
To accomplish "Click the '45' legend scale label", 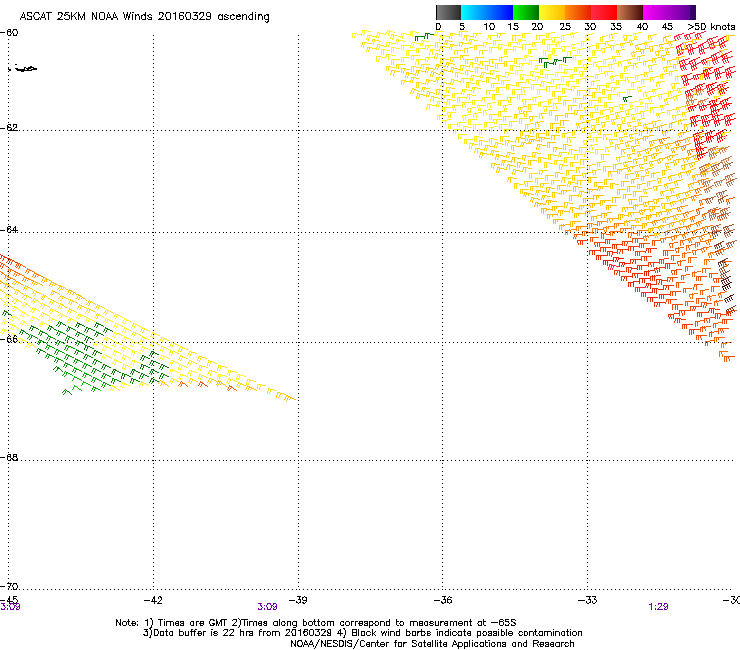I will [x=667, y=27].
